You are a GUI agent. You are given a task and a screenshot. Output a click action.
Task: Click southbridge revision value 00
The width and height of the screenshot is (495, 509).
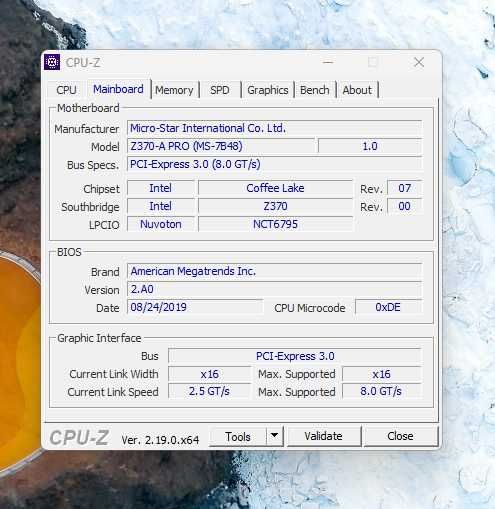coord(404,206)
